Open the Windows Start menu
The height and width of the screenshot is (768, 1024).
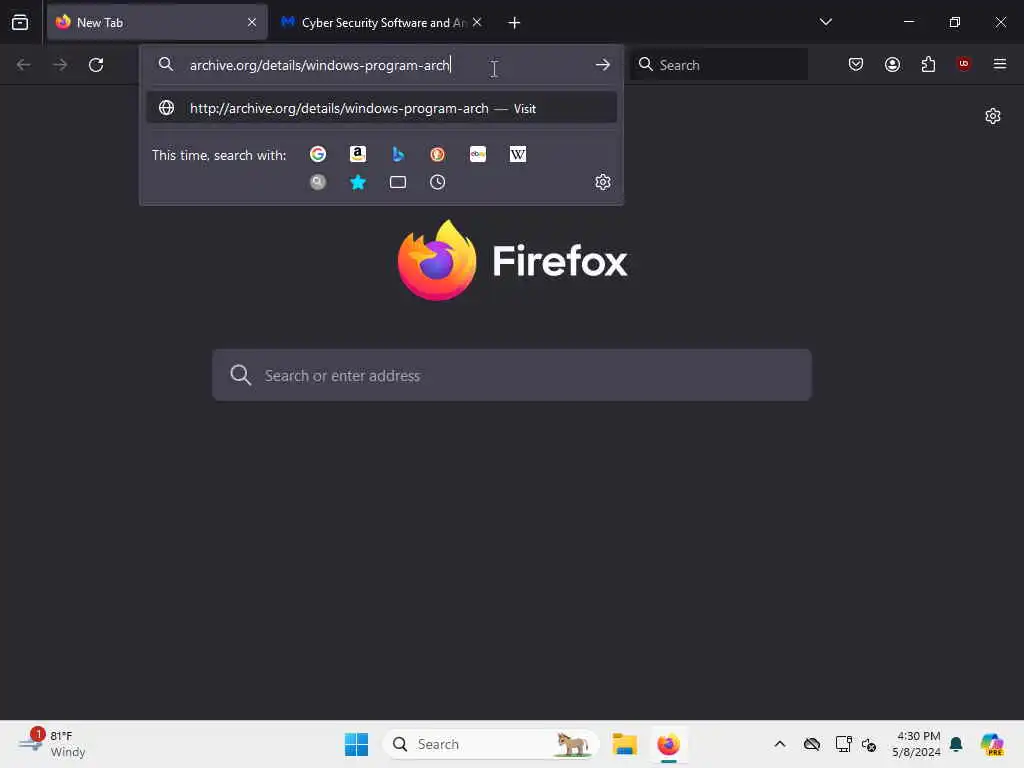357,744
